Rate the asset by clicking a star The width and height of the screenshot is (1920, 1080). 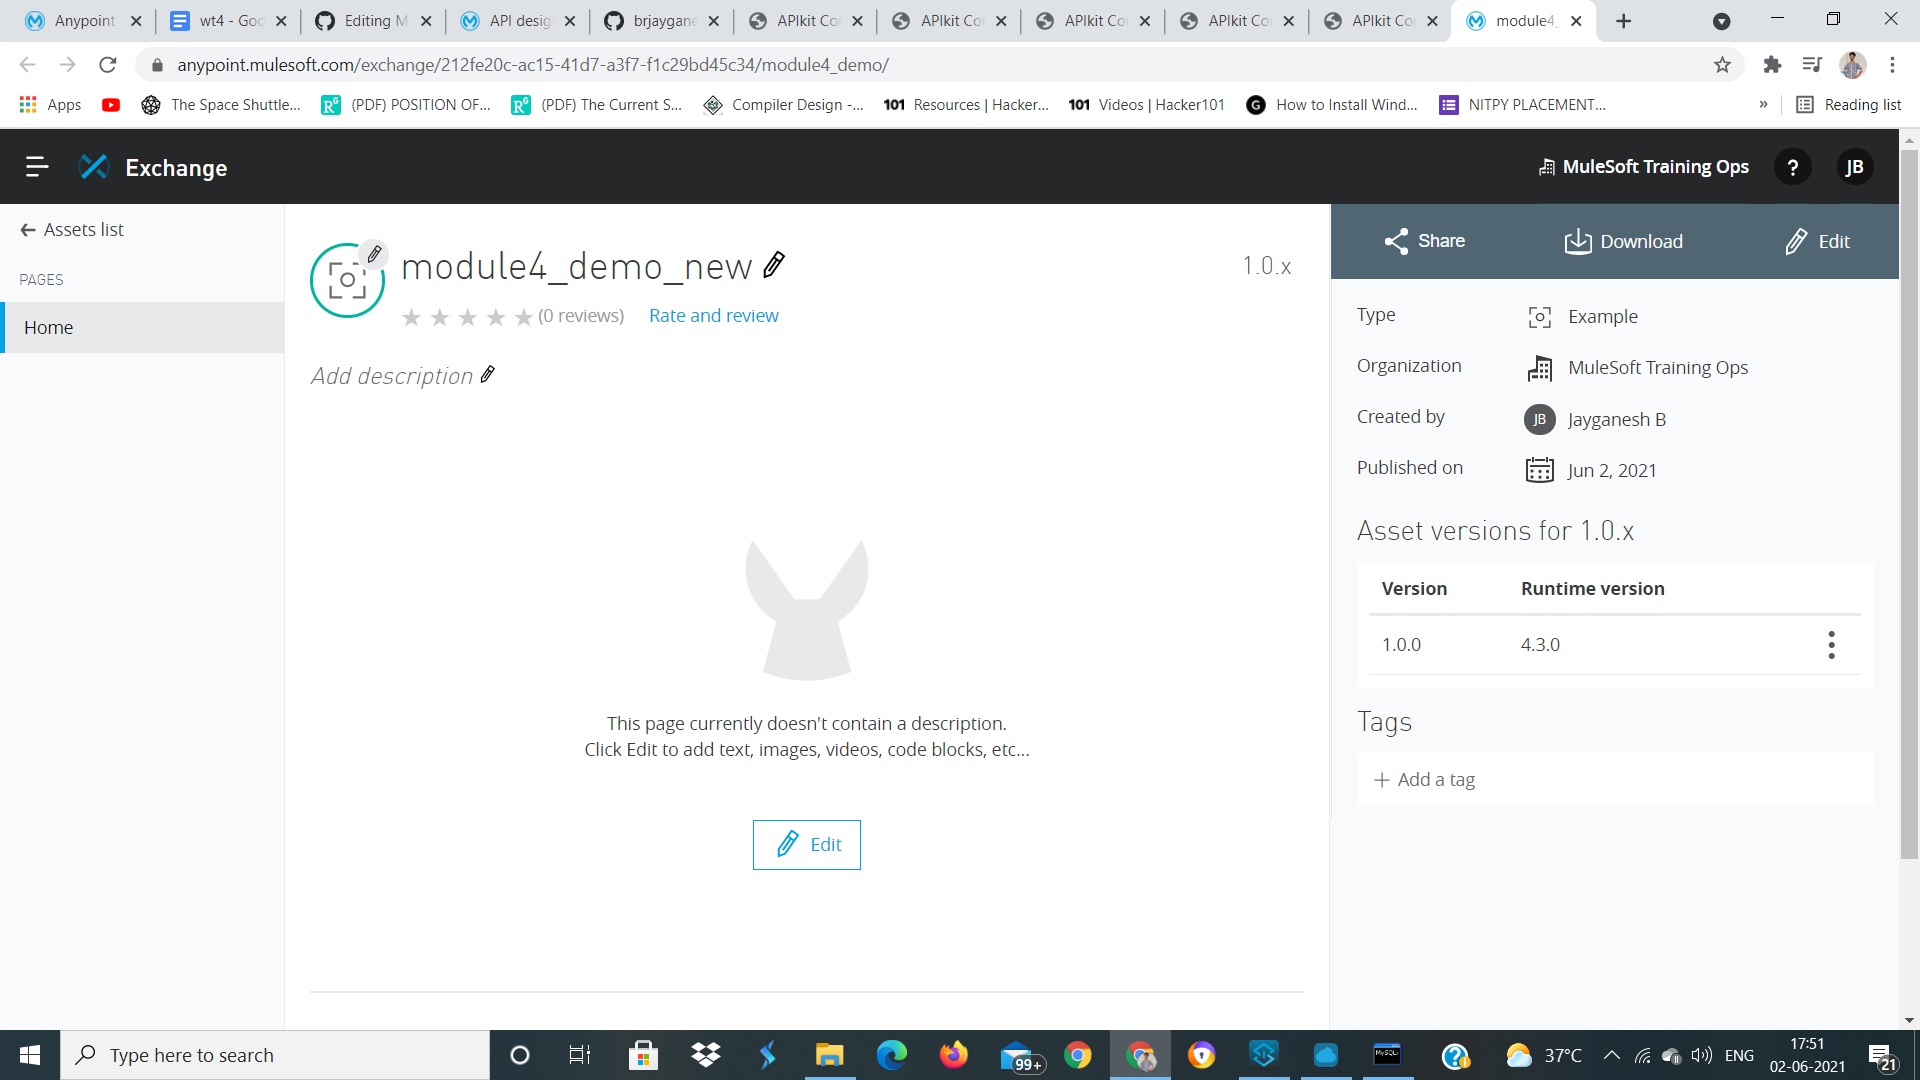click(467, 316)
